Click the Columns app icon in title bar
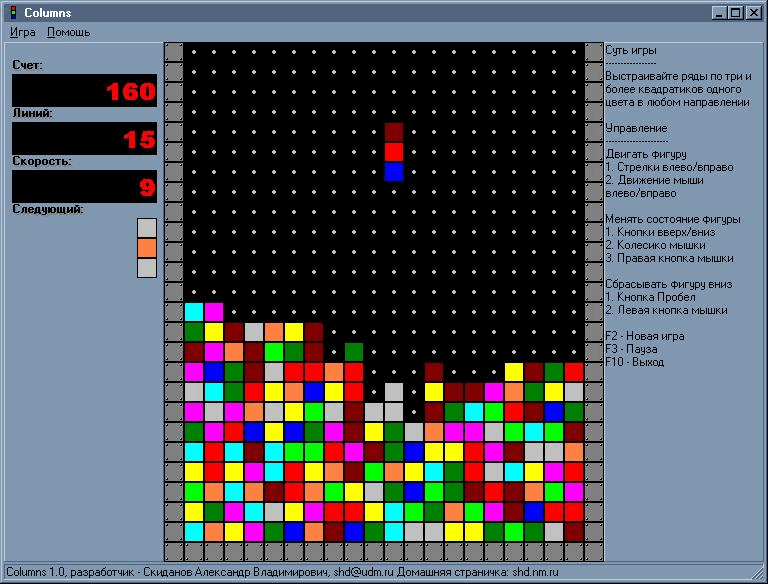768x584 pixels. [12, 12]
